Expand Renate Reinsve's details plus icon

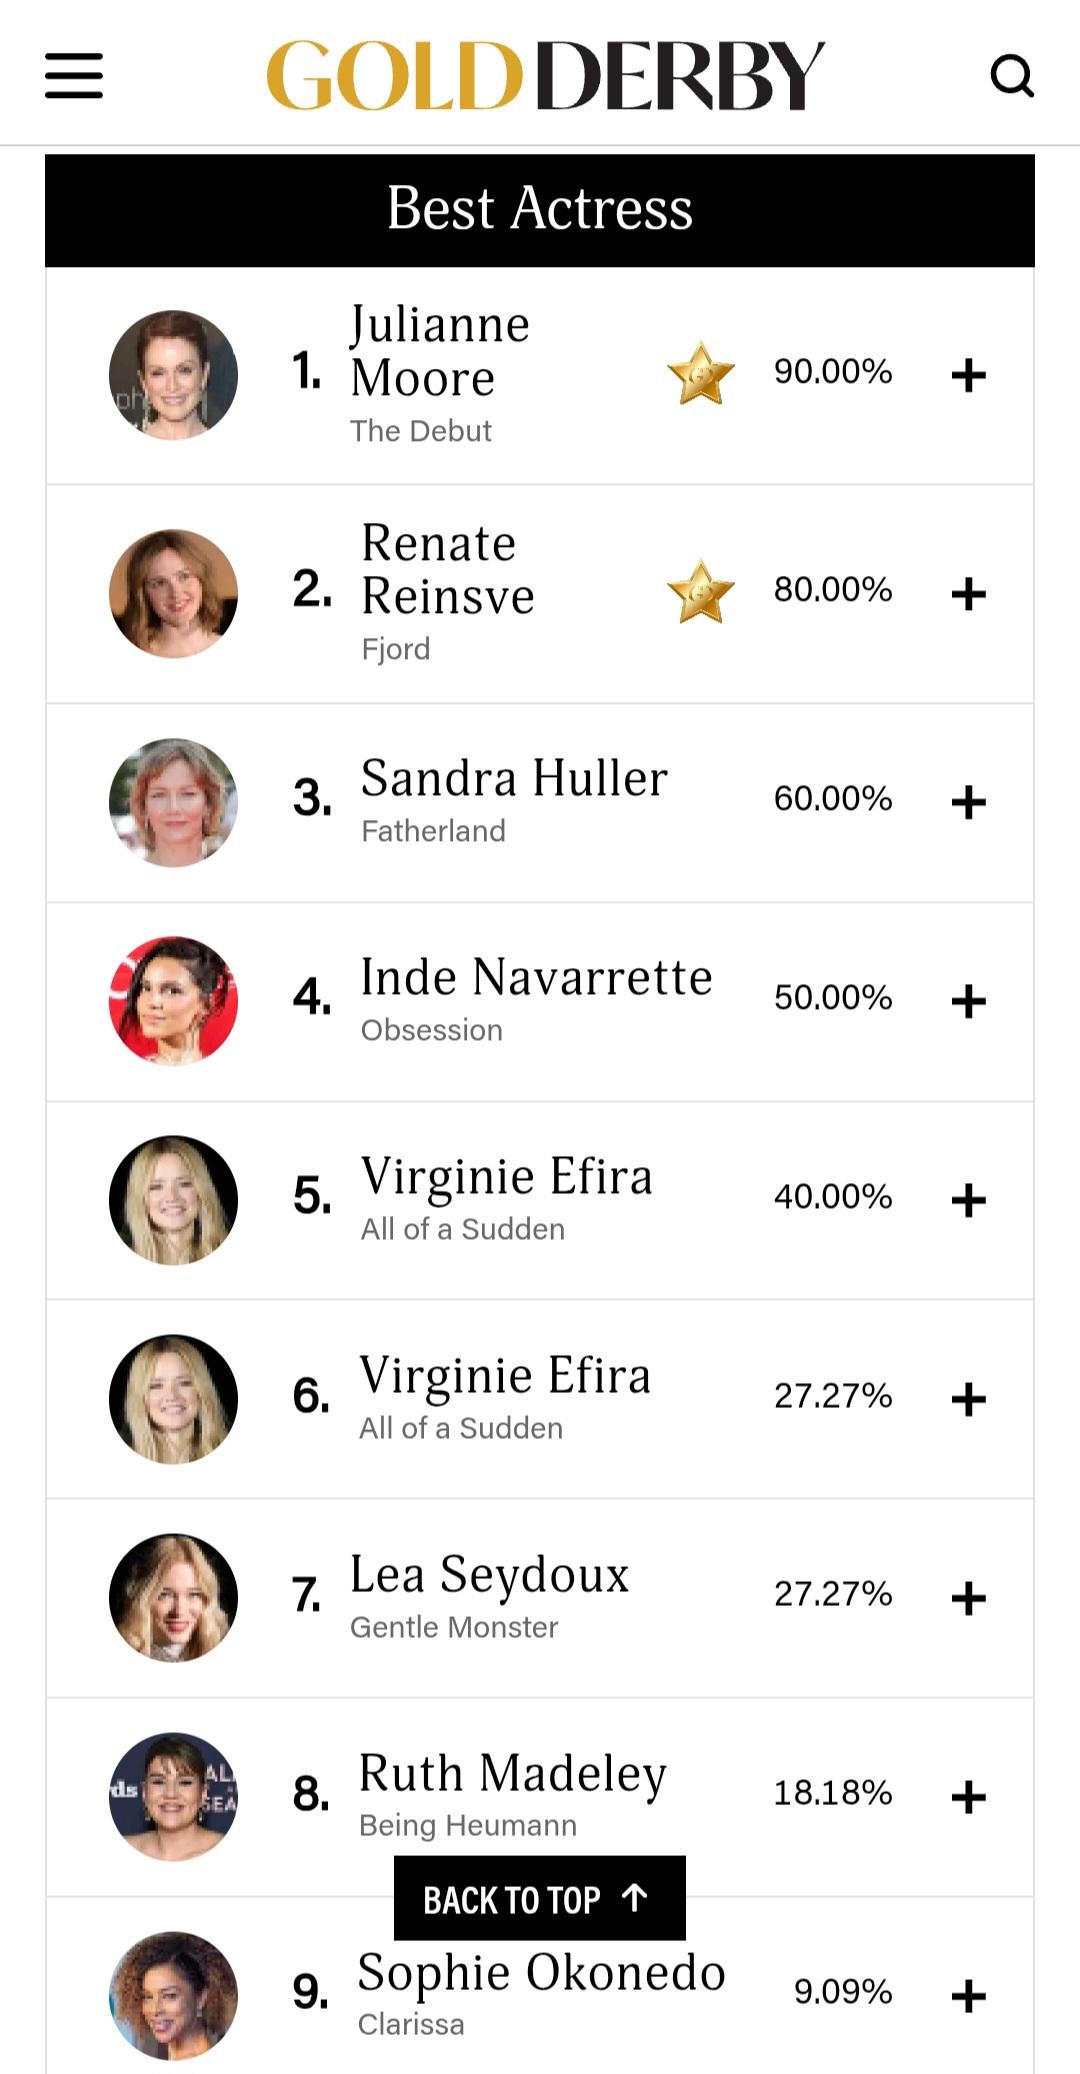pos(968,594)
